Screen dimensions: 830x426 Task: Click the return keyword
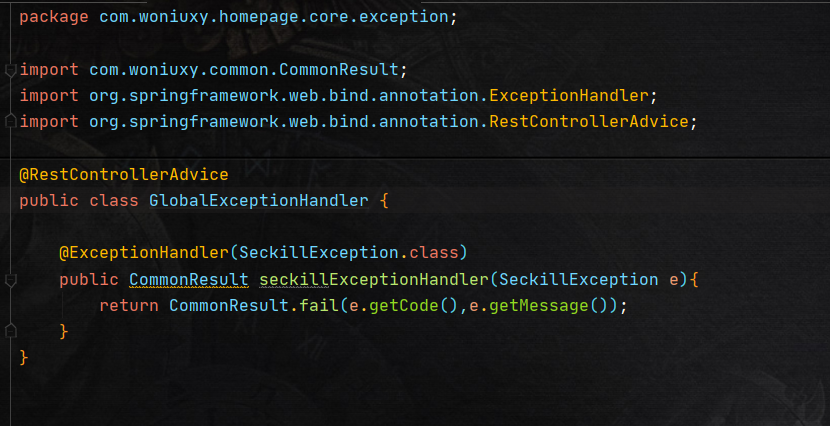coord(129,305)
